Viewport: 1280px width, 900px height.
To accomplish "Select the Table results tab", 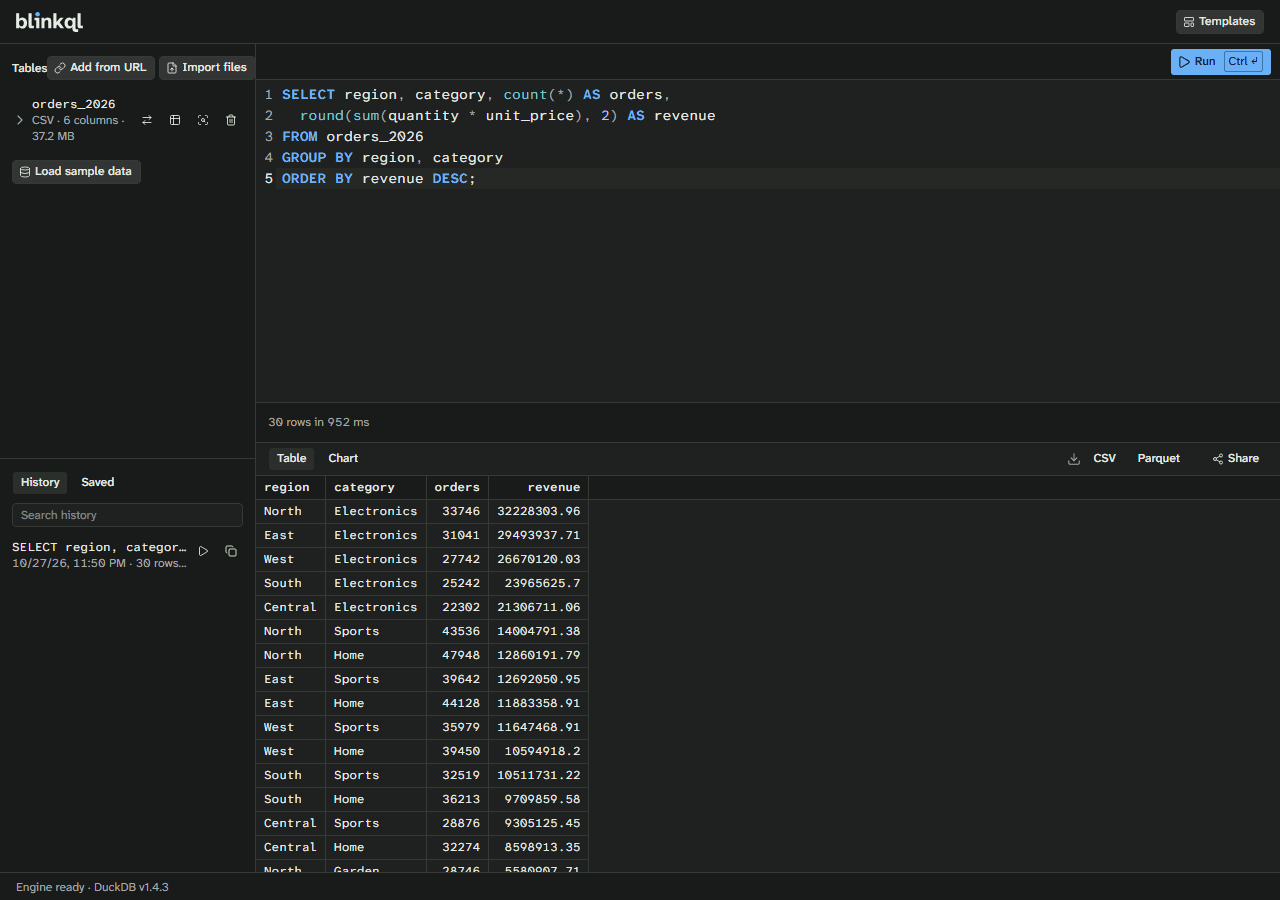I will [291, 459].
